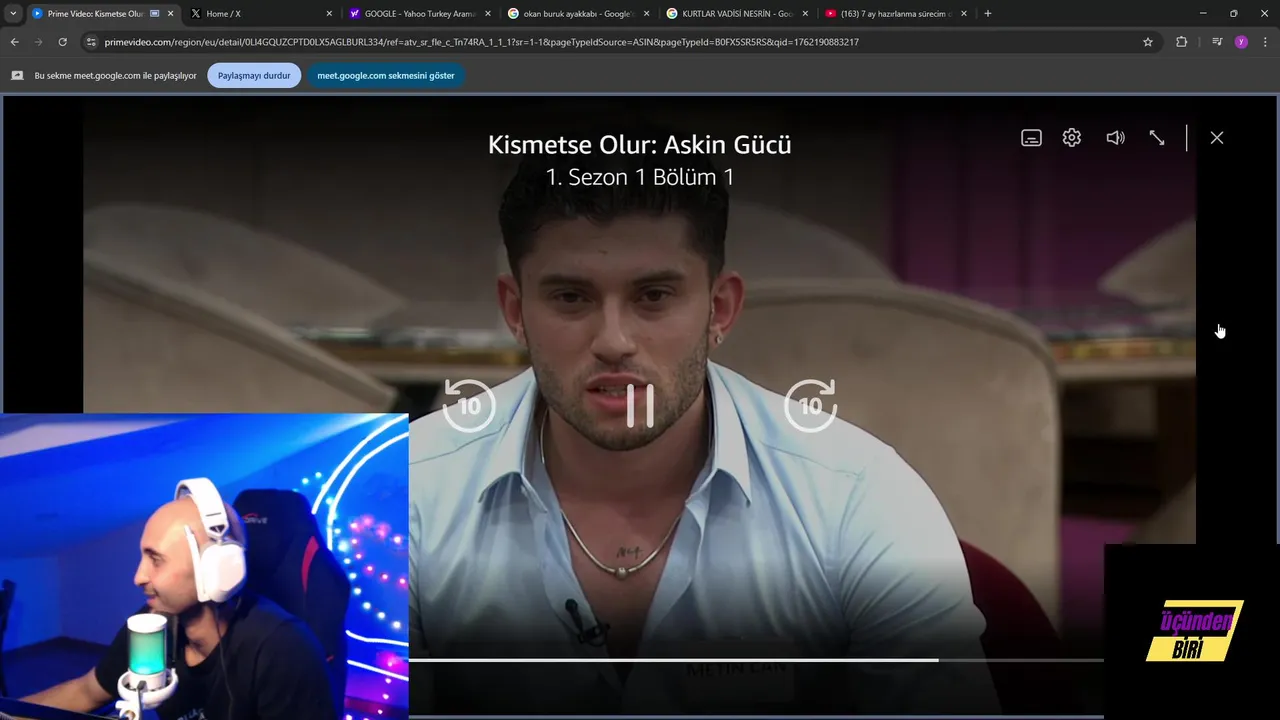Open the browser extensions puzzle icon
This screenshot has height=720, width=1280.
pyautogui.click(x=1181, y=42)
